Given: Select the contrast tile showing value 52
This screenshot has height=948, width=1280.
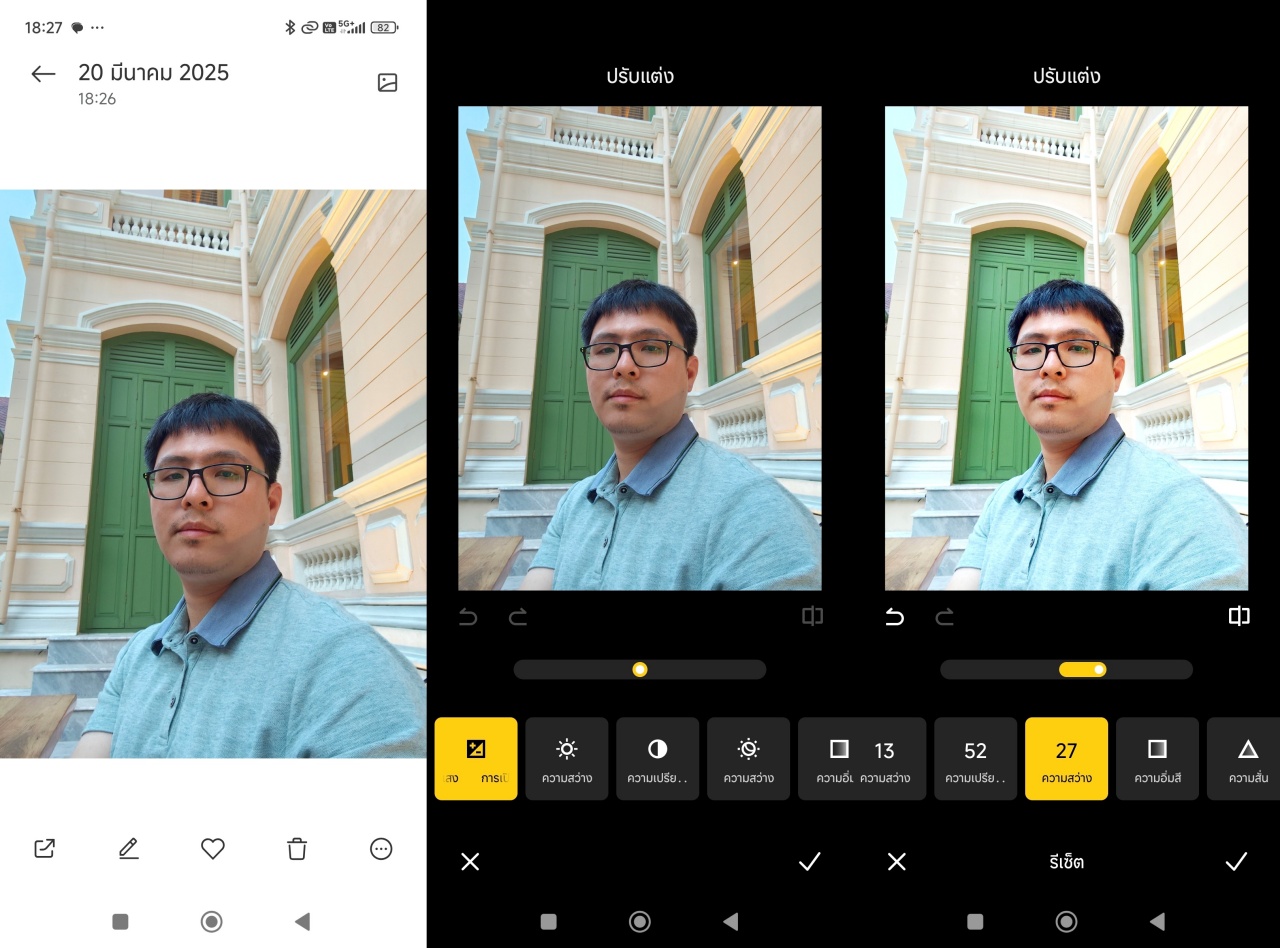Looking at the screenshot, I should point(975,758).
